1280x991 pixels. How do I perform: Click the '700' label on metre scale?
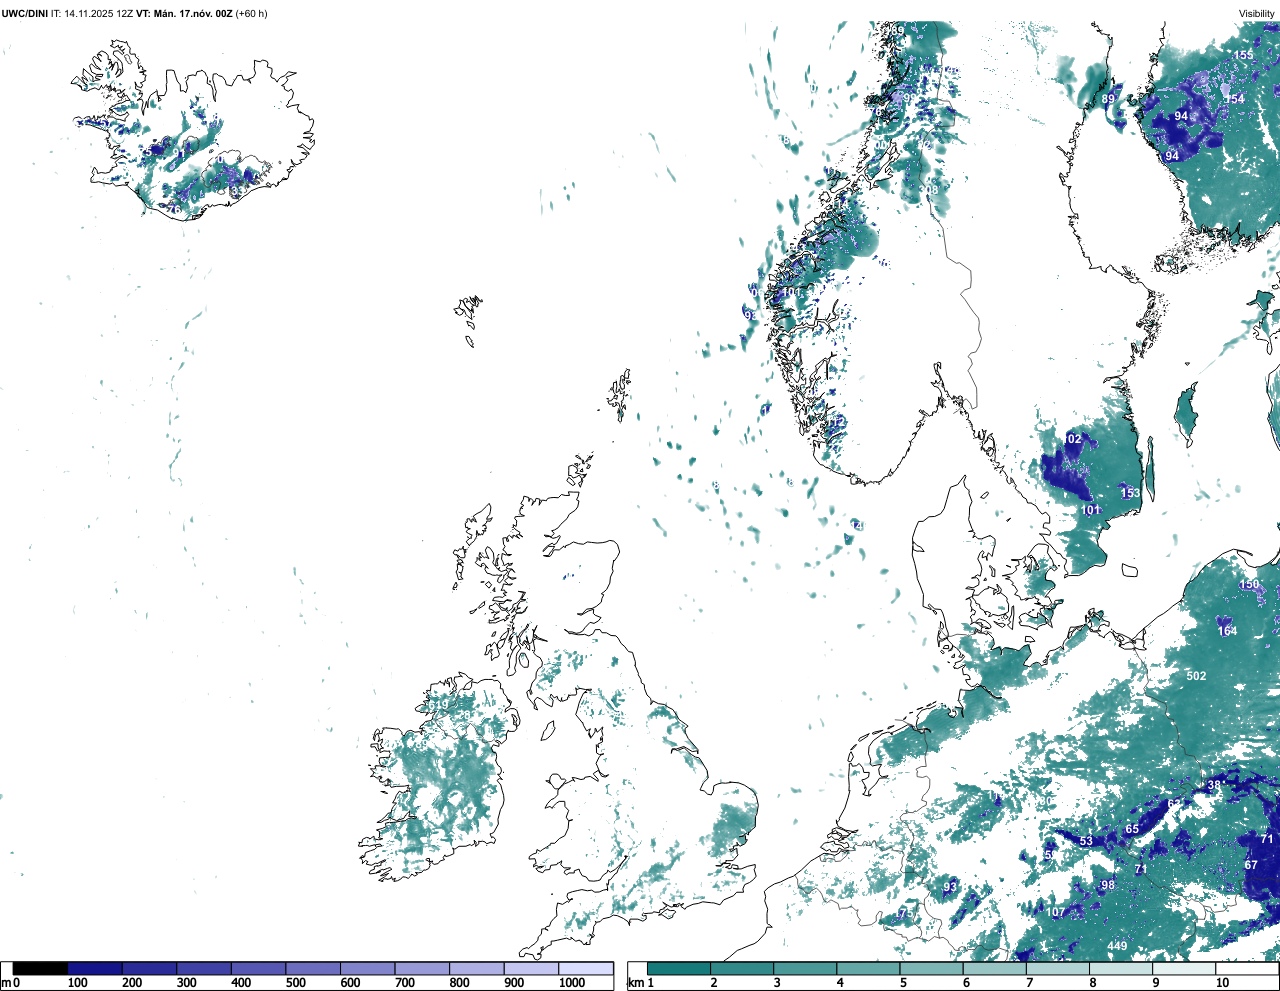[405, 983]
